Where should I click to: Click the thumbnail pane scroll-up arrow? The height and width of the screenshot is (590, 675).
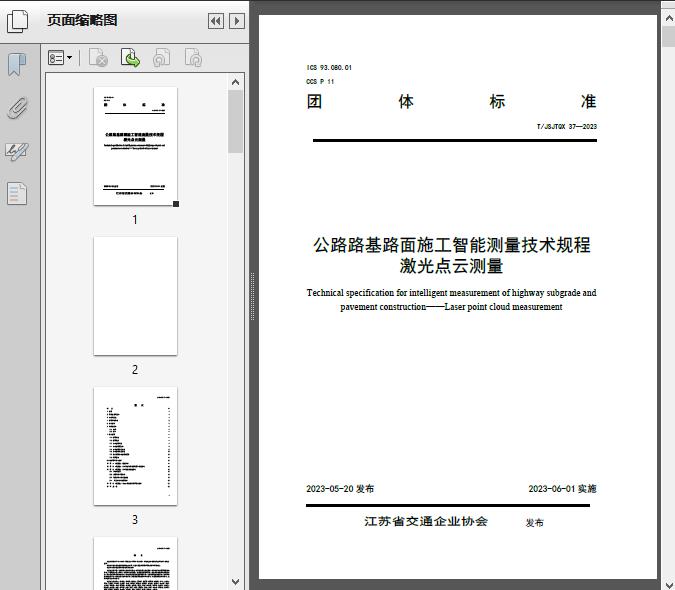(235, 82)
